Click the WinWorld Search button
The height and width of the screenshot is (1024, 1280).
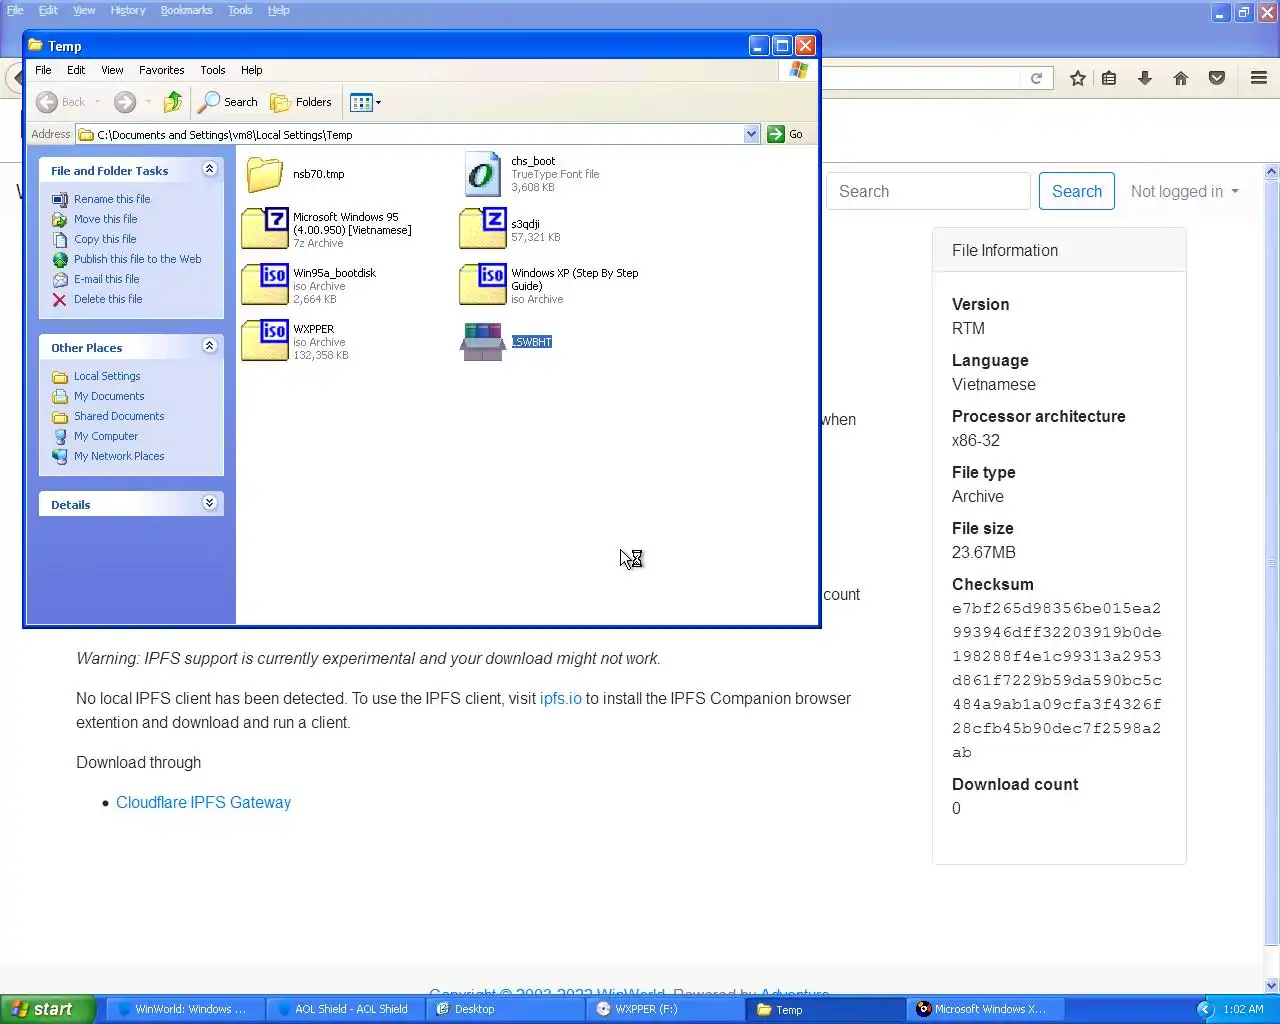coord(1077,191)
